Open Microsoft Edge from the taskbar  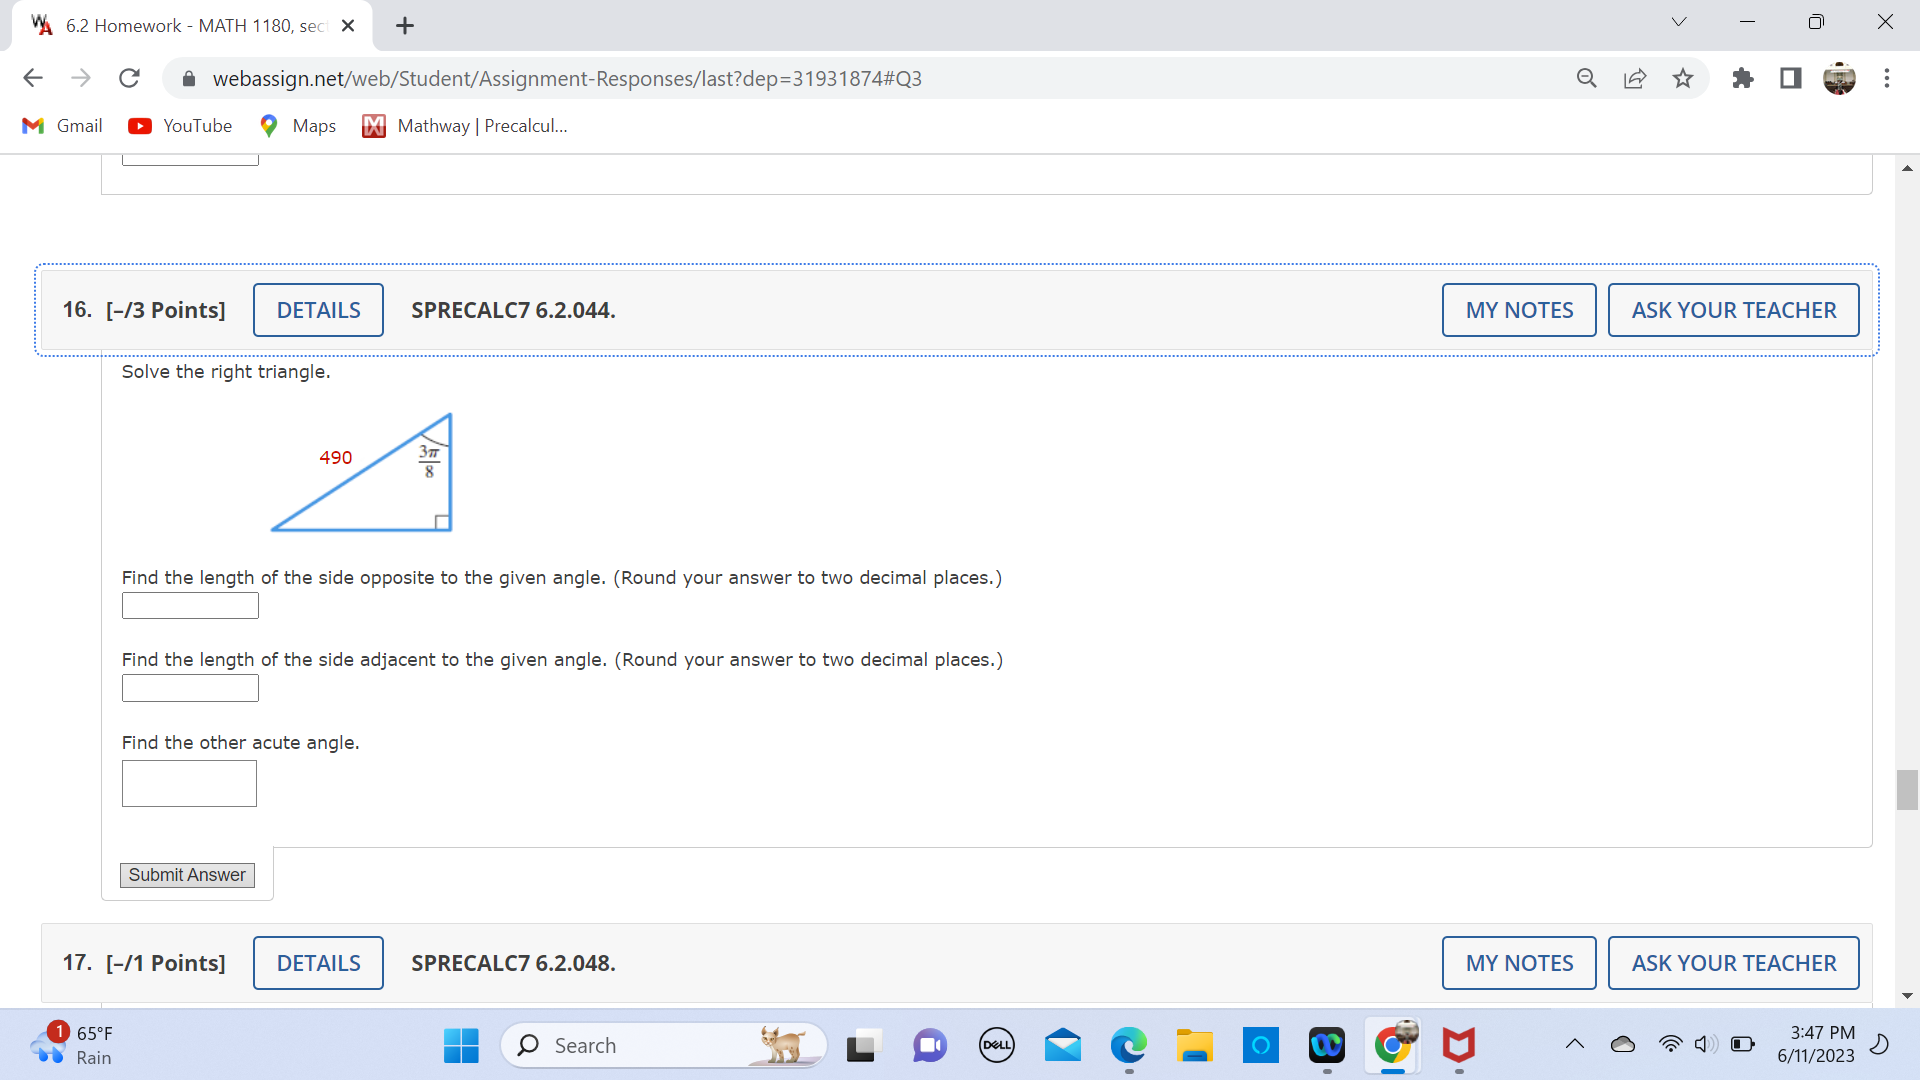pyautogui.click(x=1128, y=1044)
